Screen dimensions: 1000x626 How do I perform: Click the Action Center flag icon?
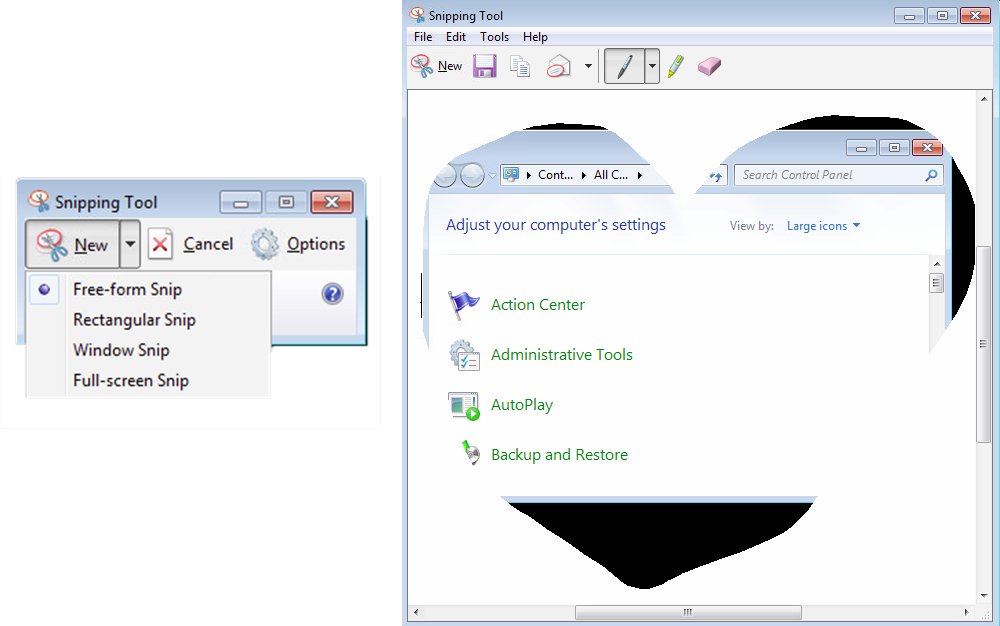[x=464, y=305]
